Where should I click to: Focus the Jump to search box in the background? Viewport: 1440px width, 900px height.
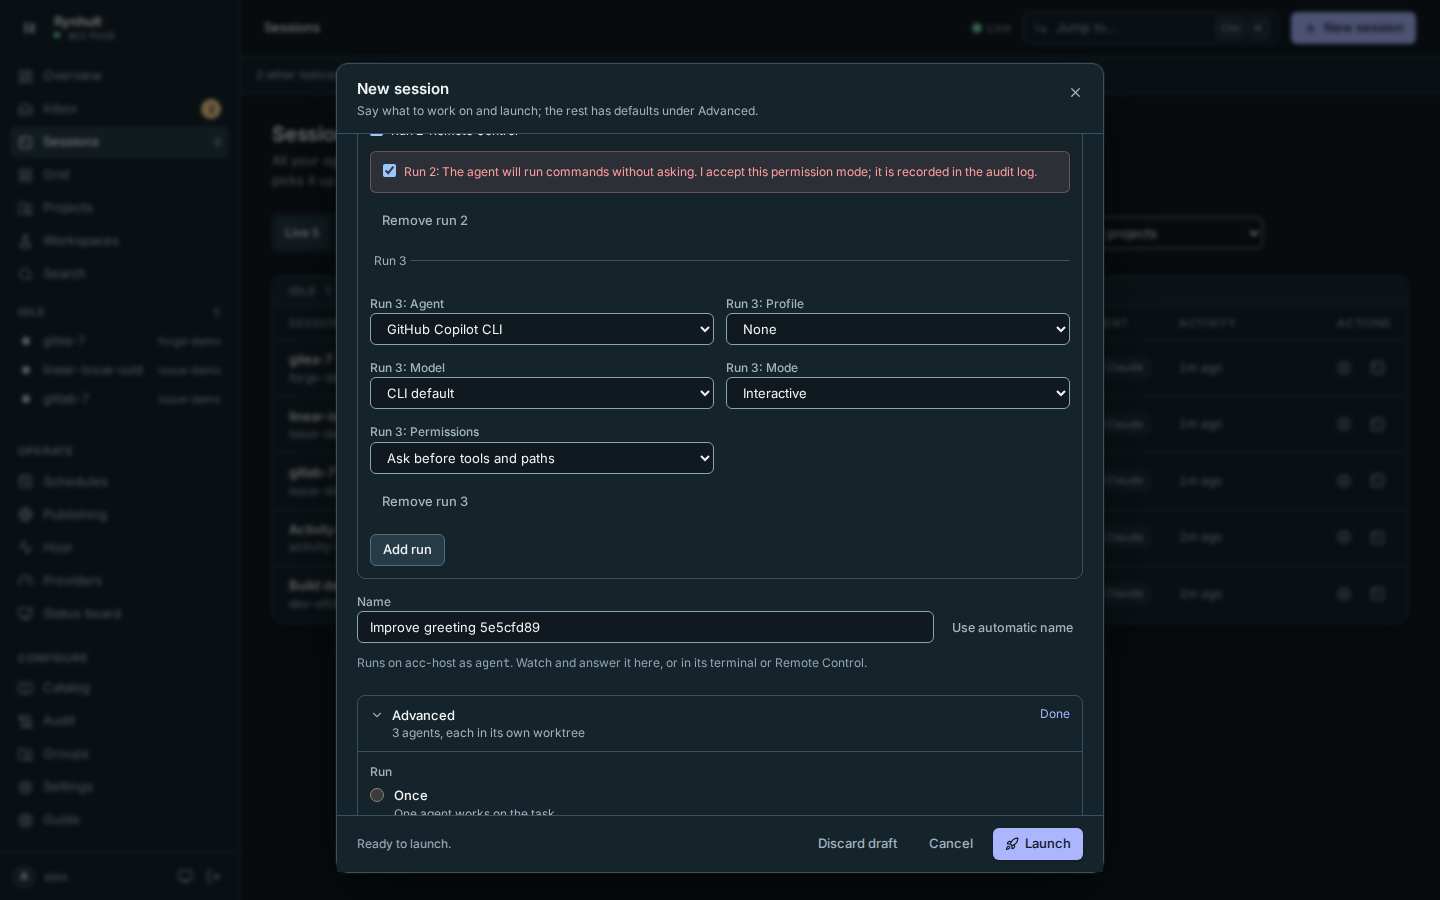(1150, 28)
